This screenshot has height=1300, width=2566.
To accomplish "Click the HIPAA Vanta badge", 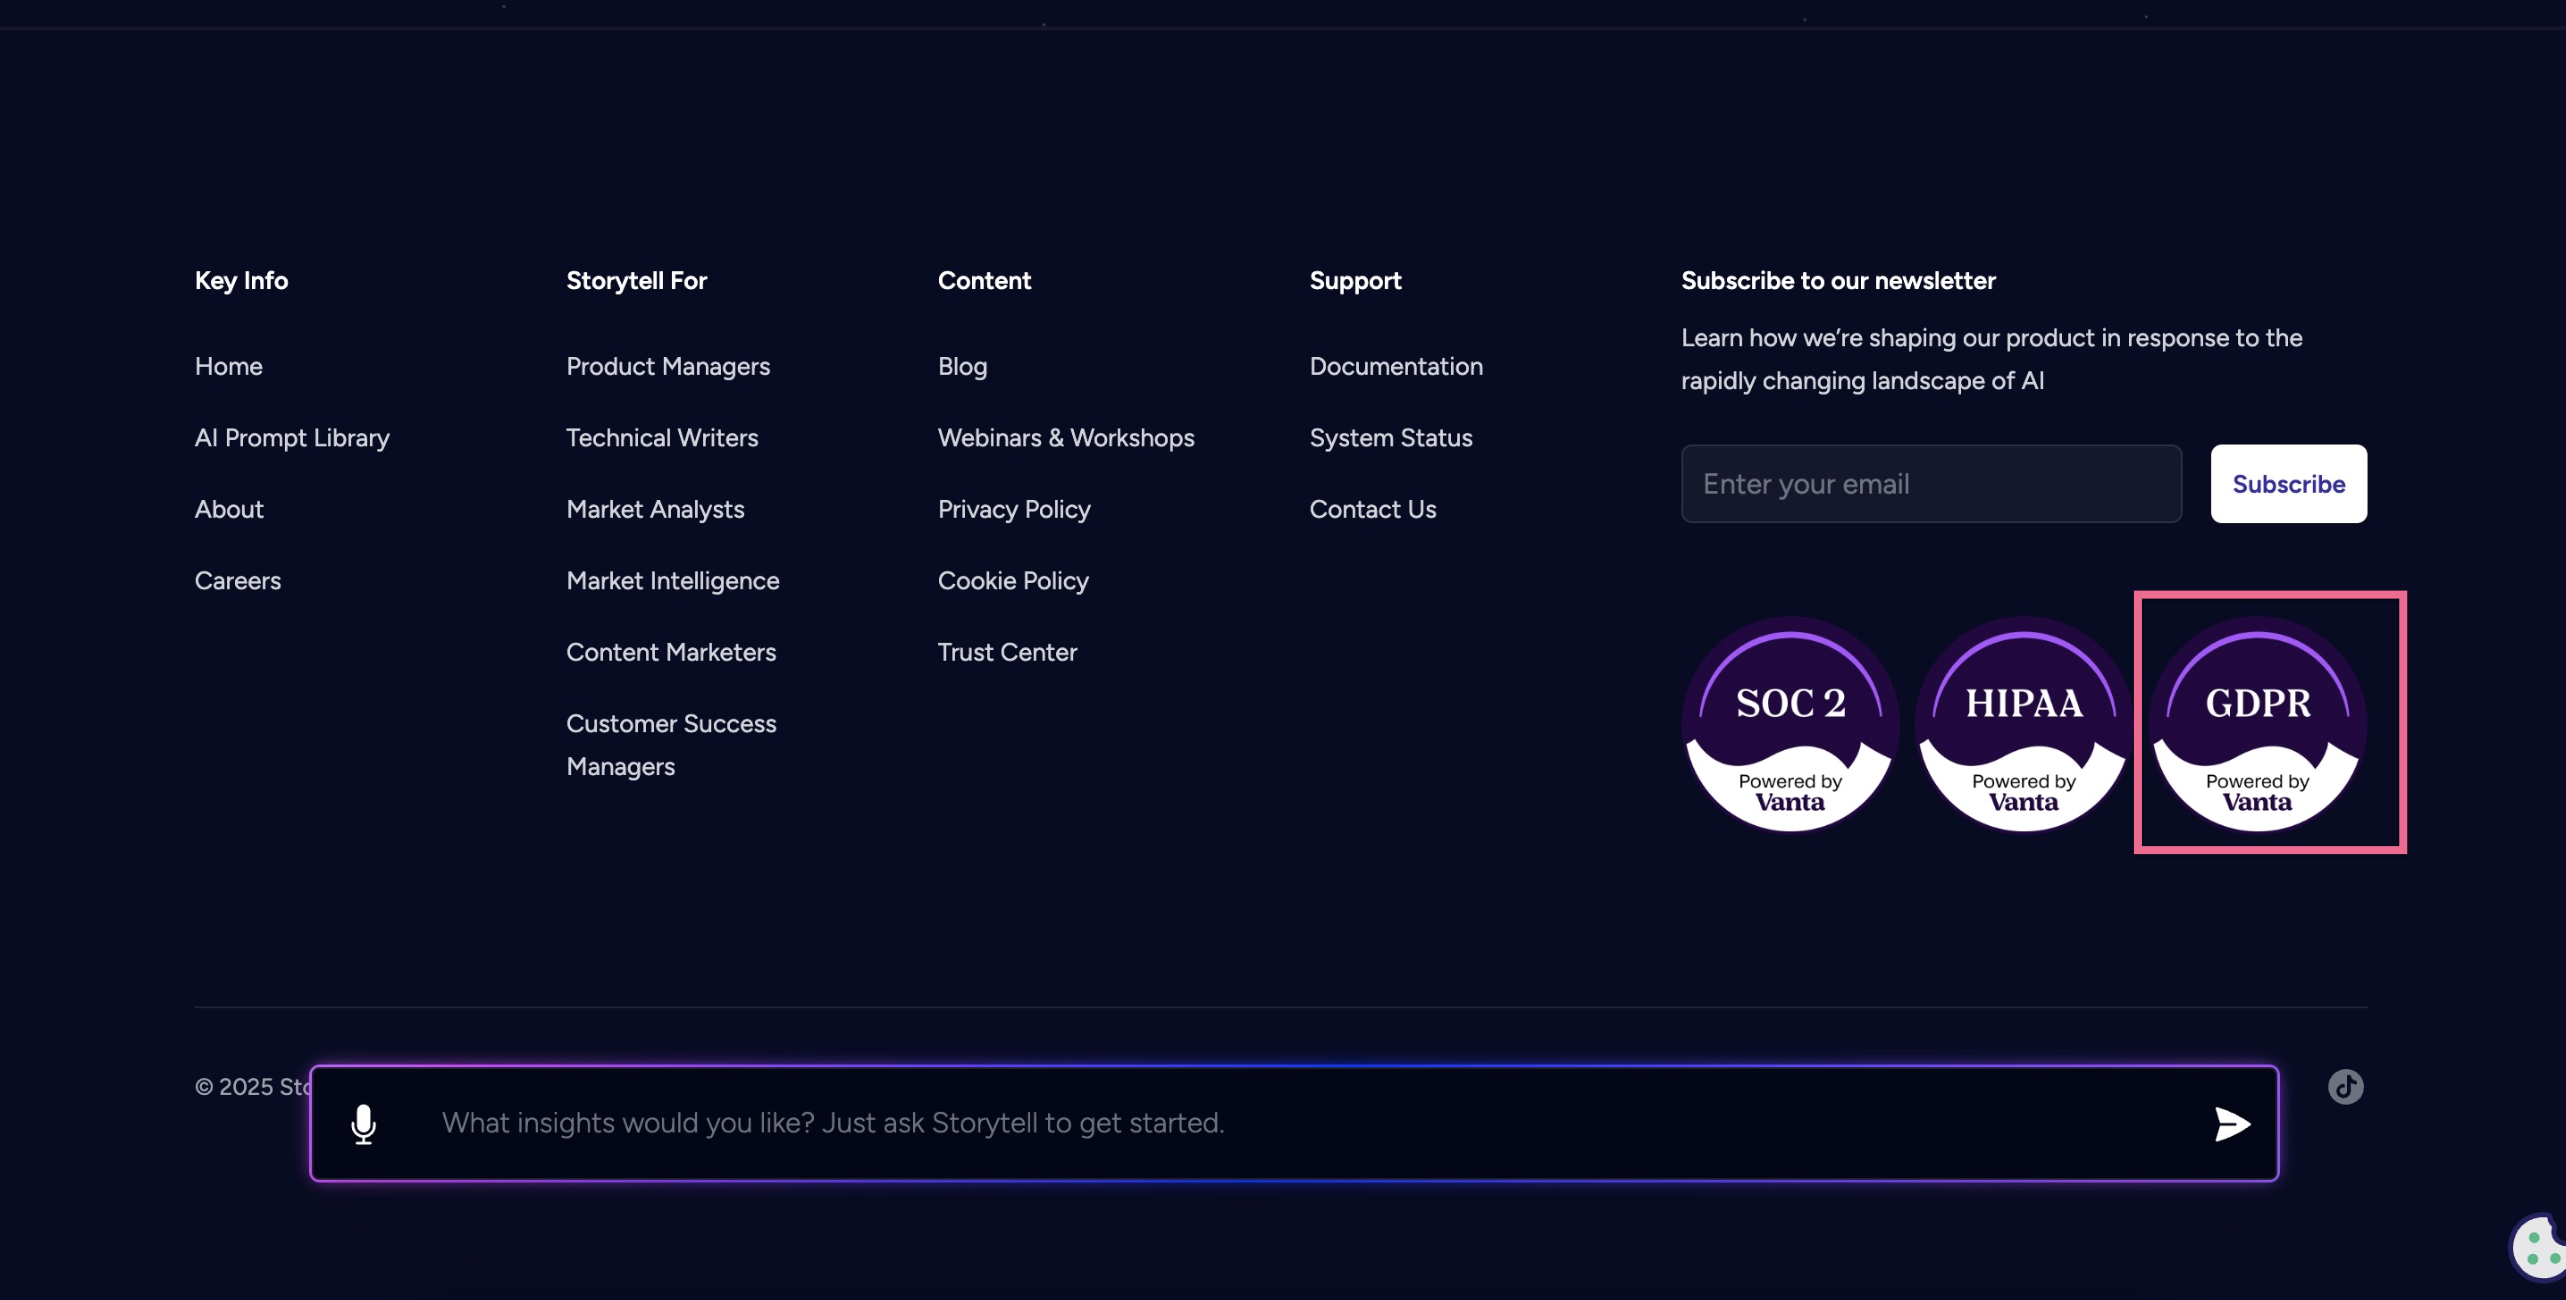I will pyautogui.click(x=2023, y=724).
